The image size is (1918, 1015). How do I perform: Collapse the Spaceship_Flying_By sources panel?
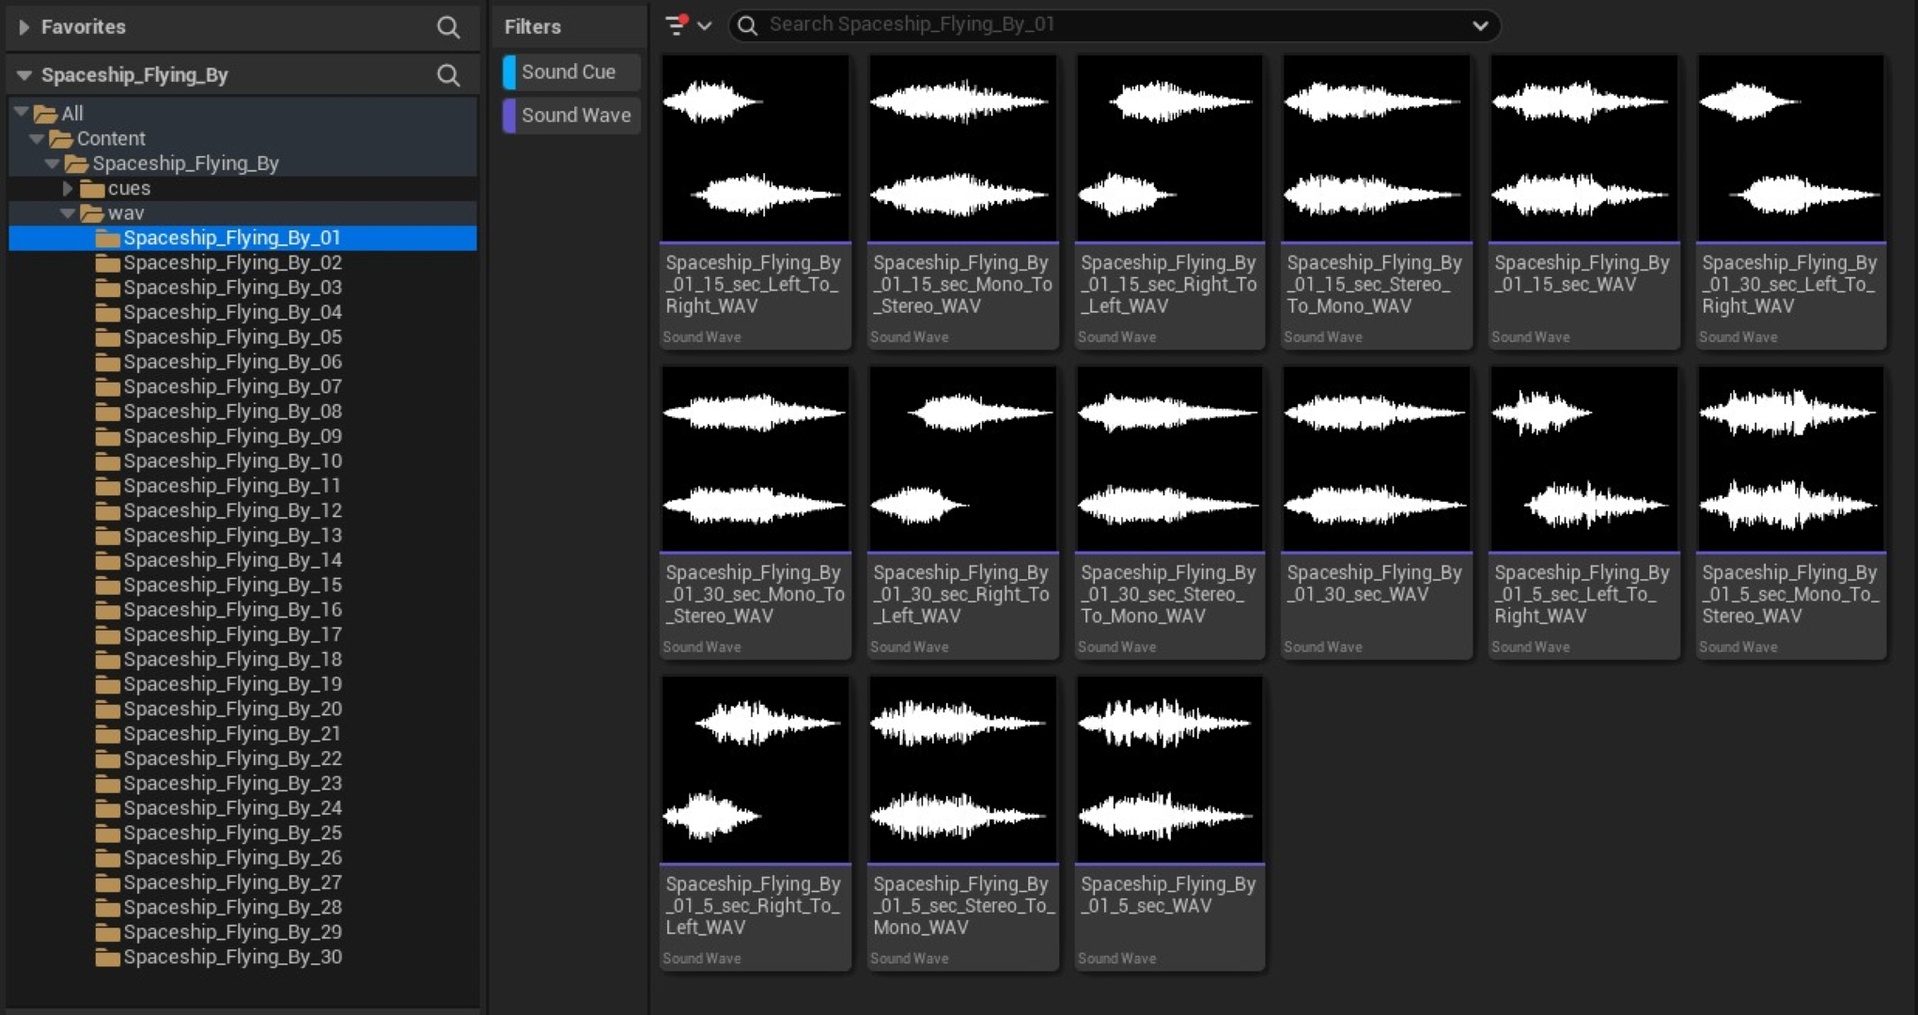(24, 75)
